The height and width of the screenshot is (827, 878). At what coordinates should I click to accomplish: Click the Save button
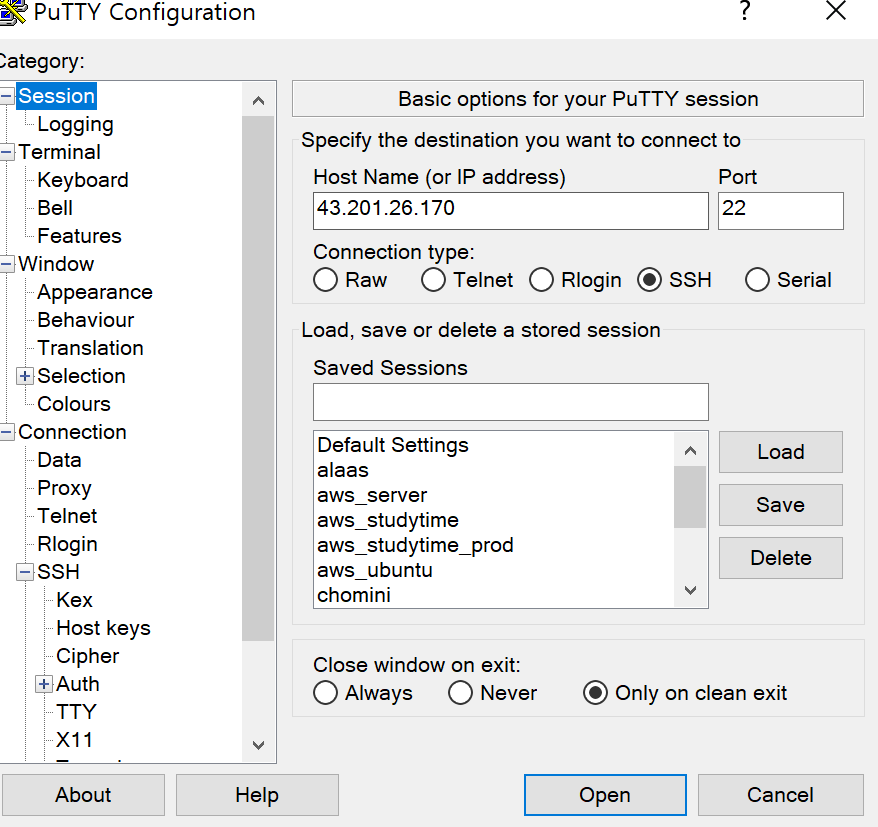pos(781,505)
